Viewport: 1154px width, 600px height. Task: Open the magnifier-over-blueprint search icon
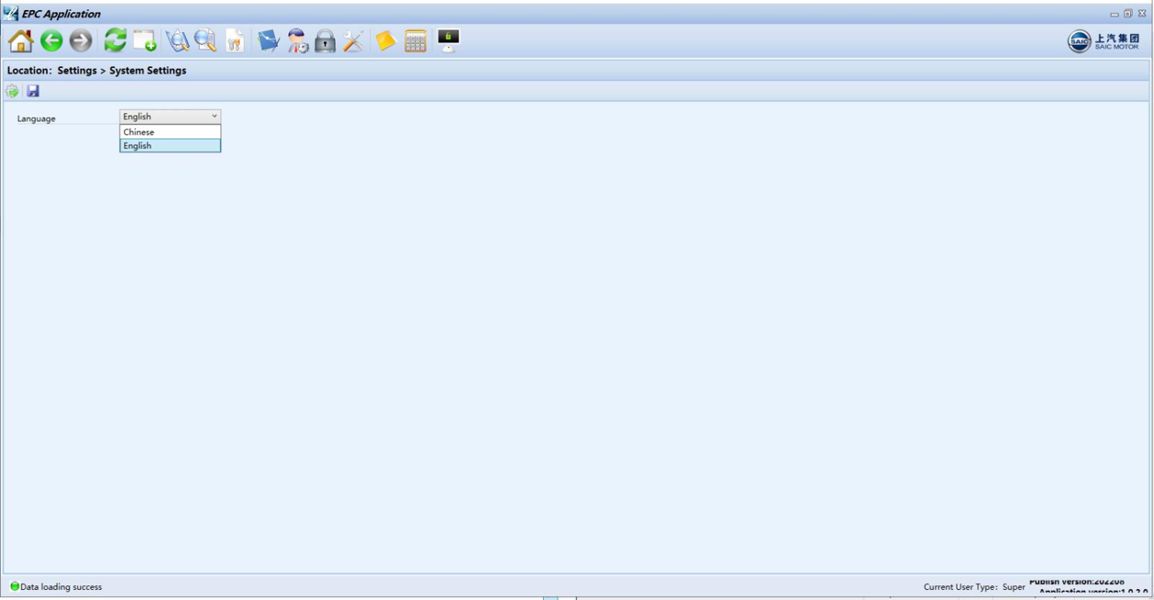click(177, 41)
